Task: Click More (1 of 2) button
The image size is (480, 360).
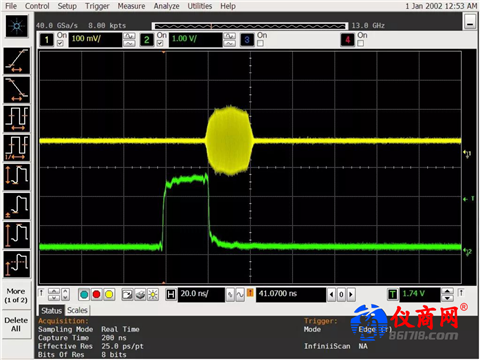Action: click(16, 295)
